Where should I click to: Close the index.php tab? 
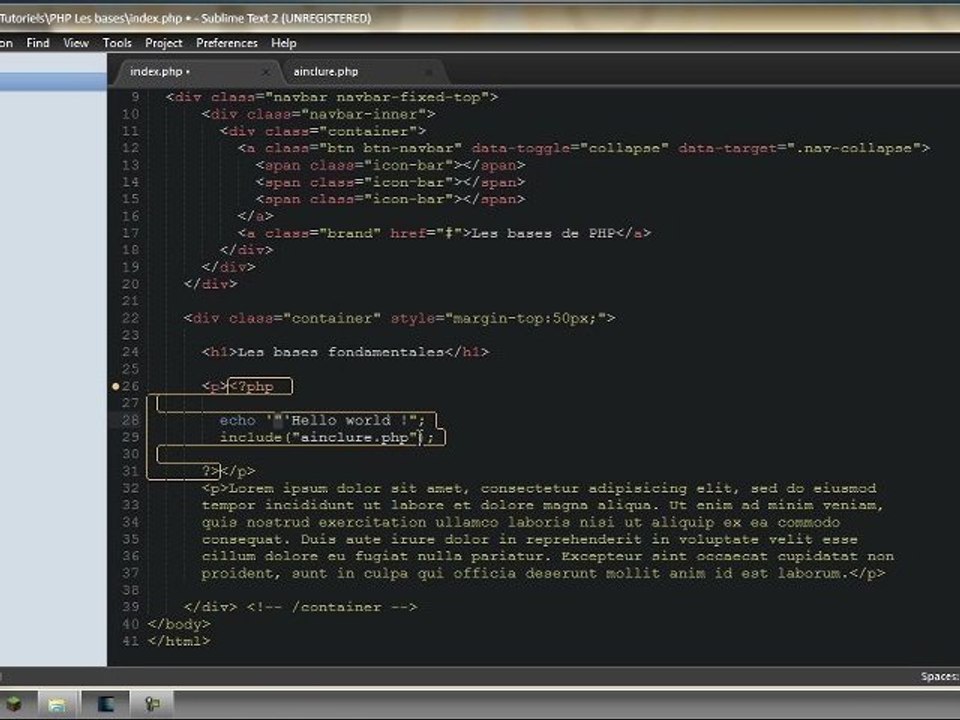click(x=266, y=72)
